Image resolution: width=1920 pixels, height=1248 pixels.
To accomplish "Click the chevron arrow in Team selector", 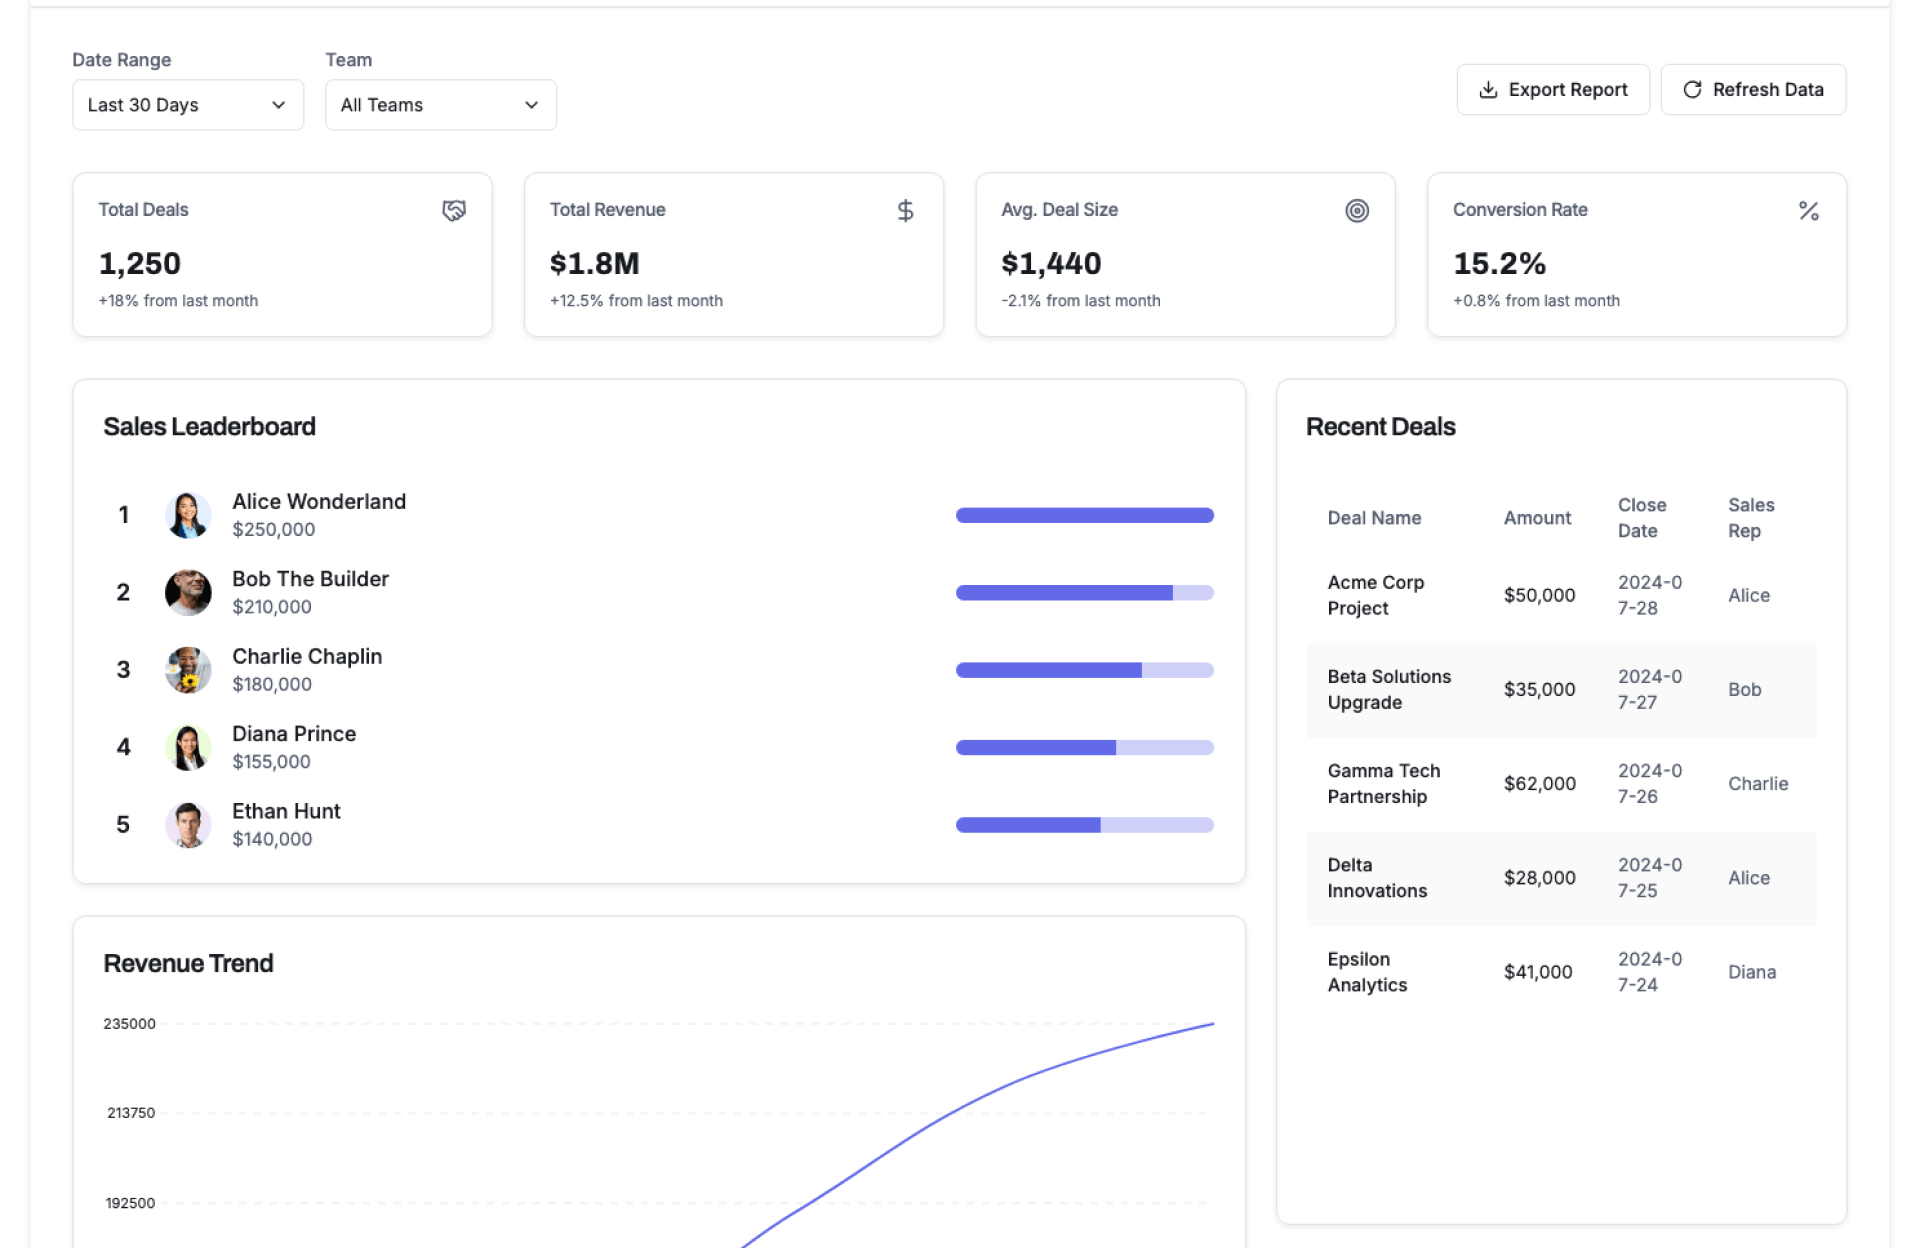I will tap(531, 105).
